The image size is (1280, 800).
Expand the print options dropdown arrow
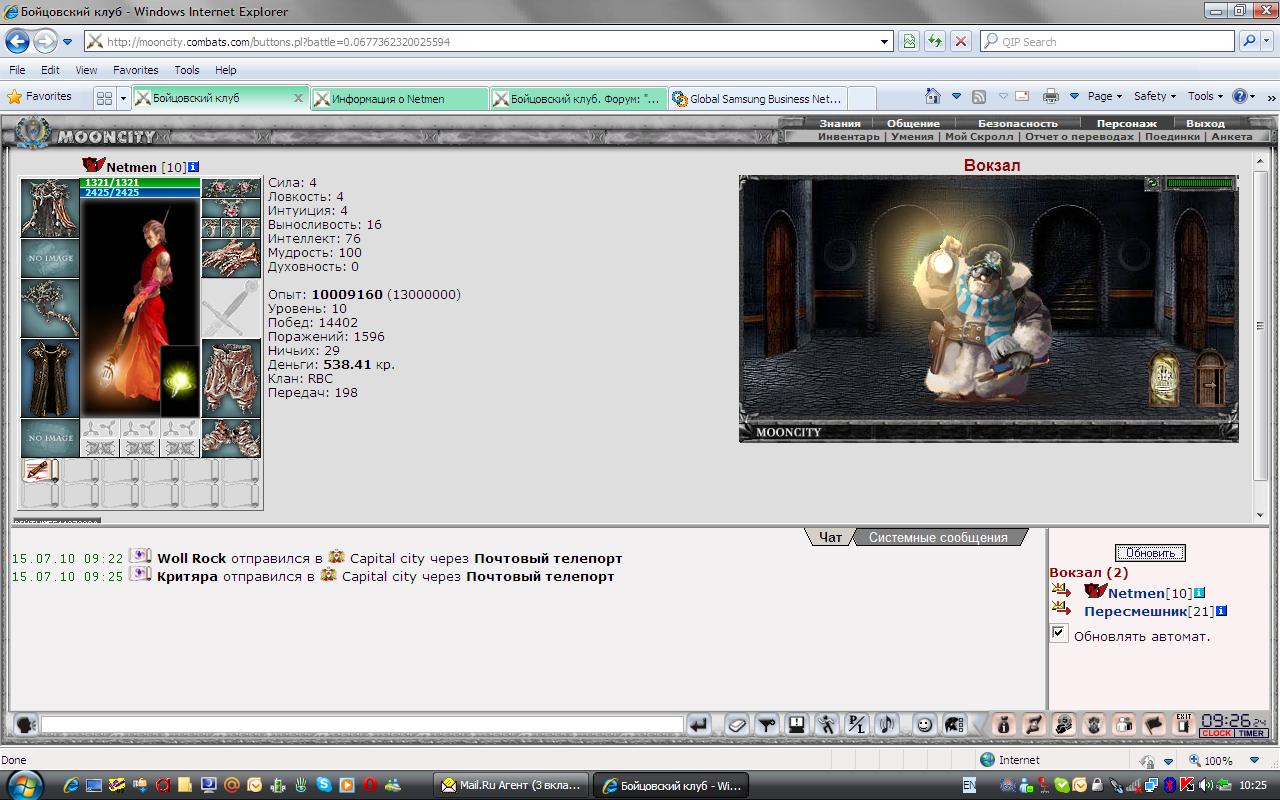pos(1074,97)
